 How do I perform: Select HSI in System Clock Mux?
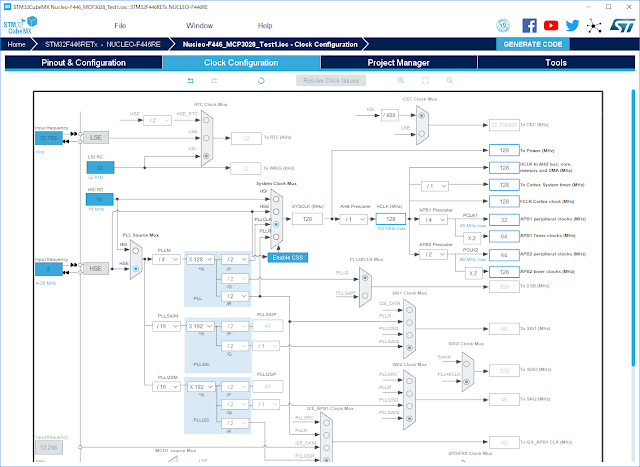click(x=276, y=199)
